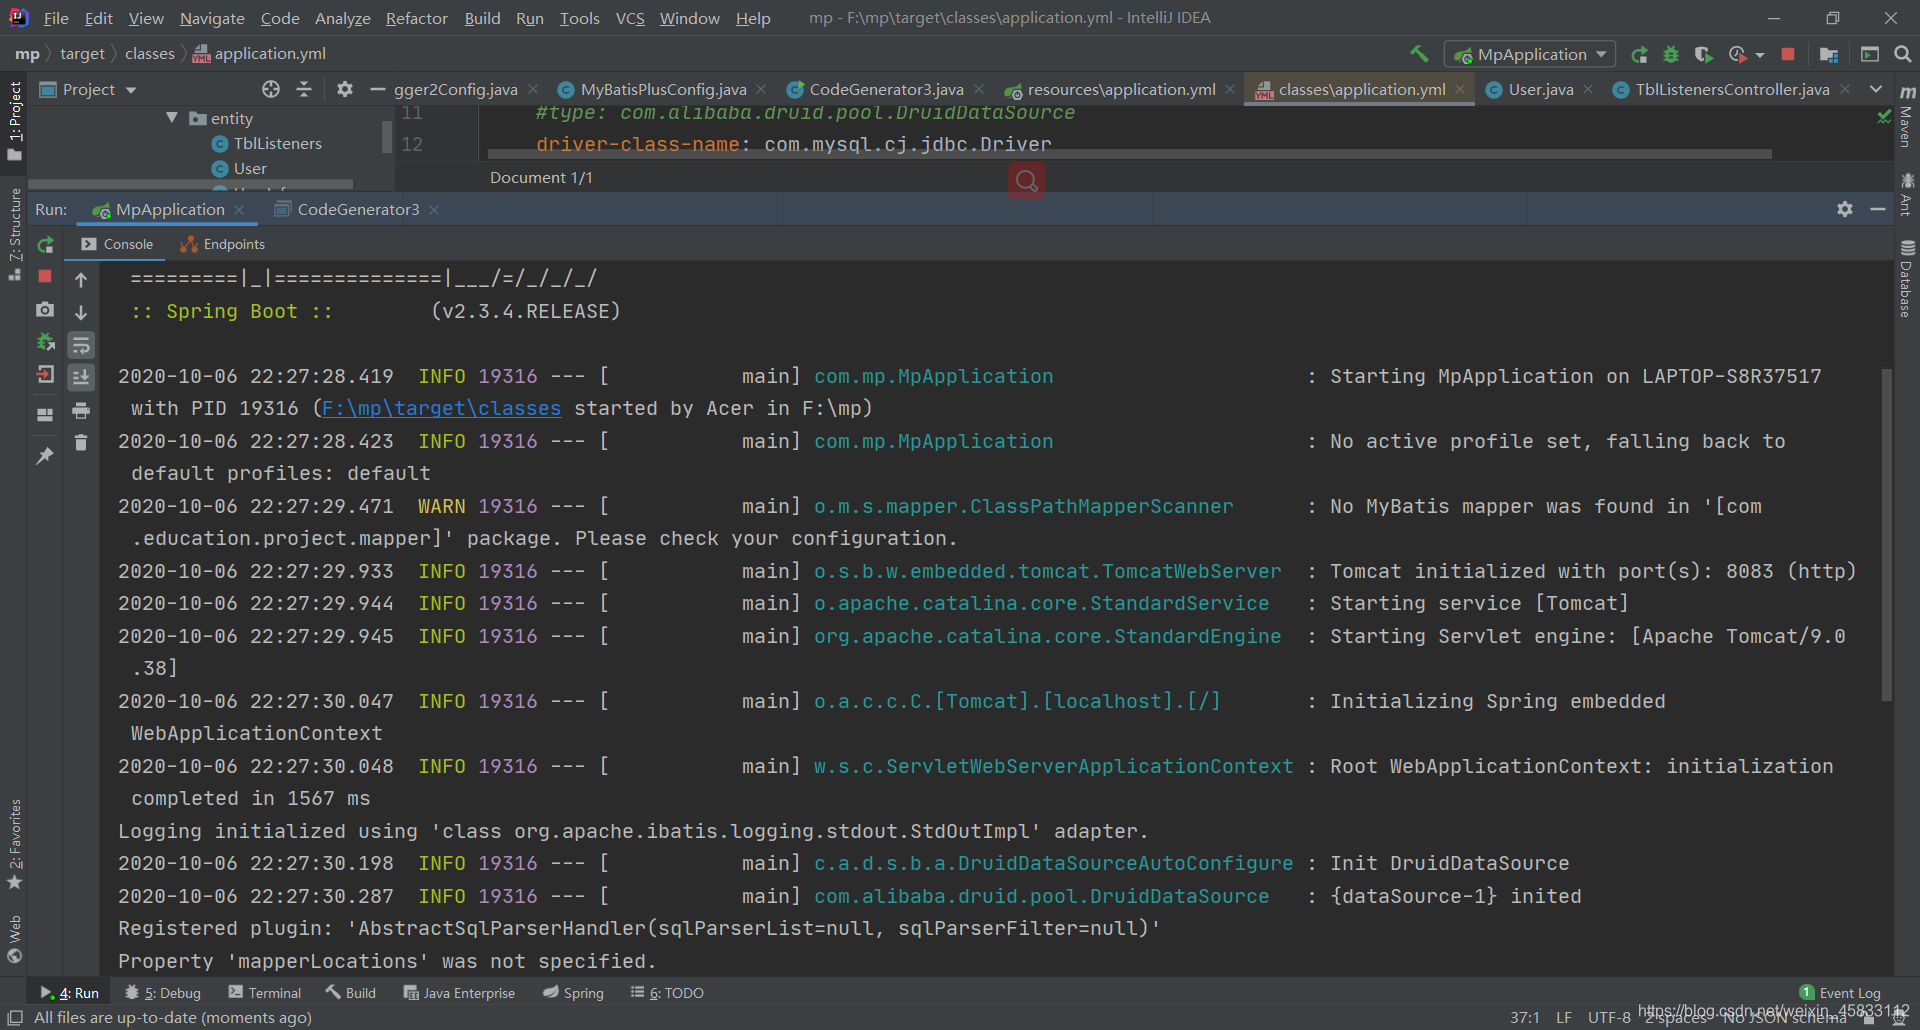The width and height of the screenshot is (1920, 1030).
Task: Toggle the Structure tool window stripe
Action: 14,234
